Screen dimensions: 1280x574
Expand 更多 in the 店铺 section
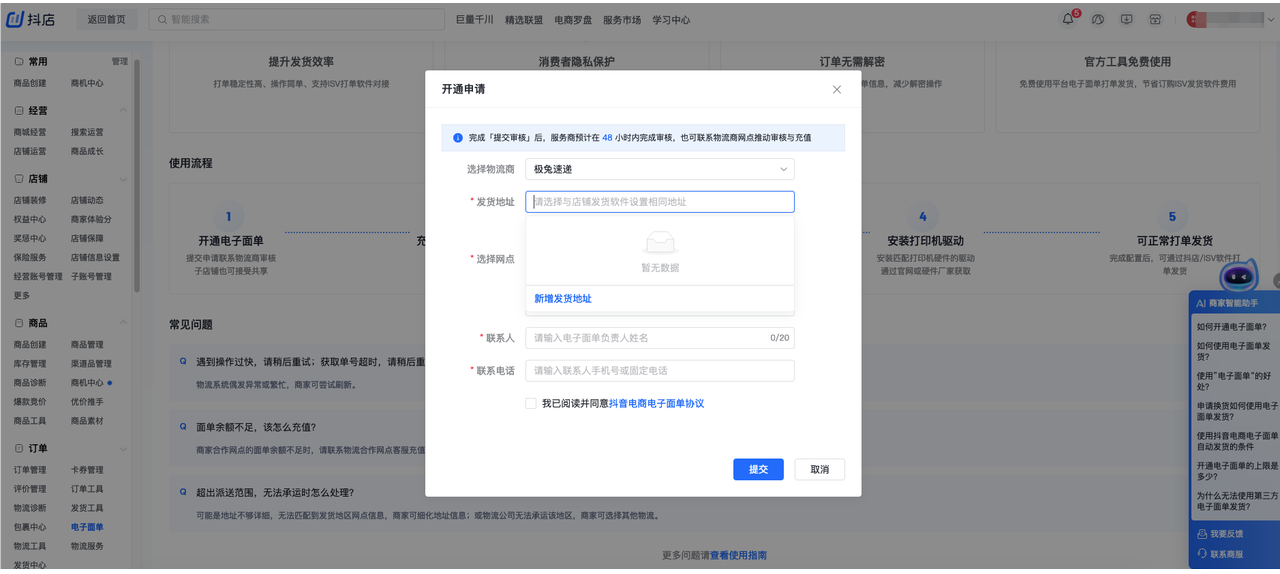(22, 295)
